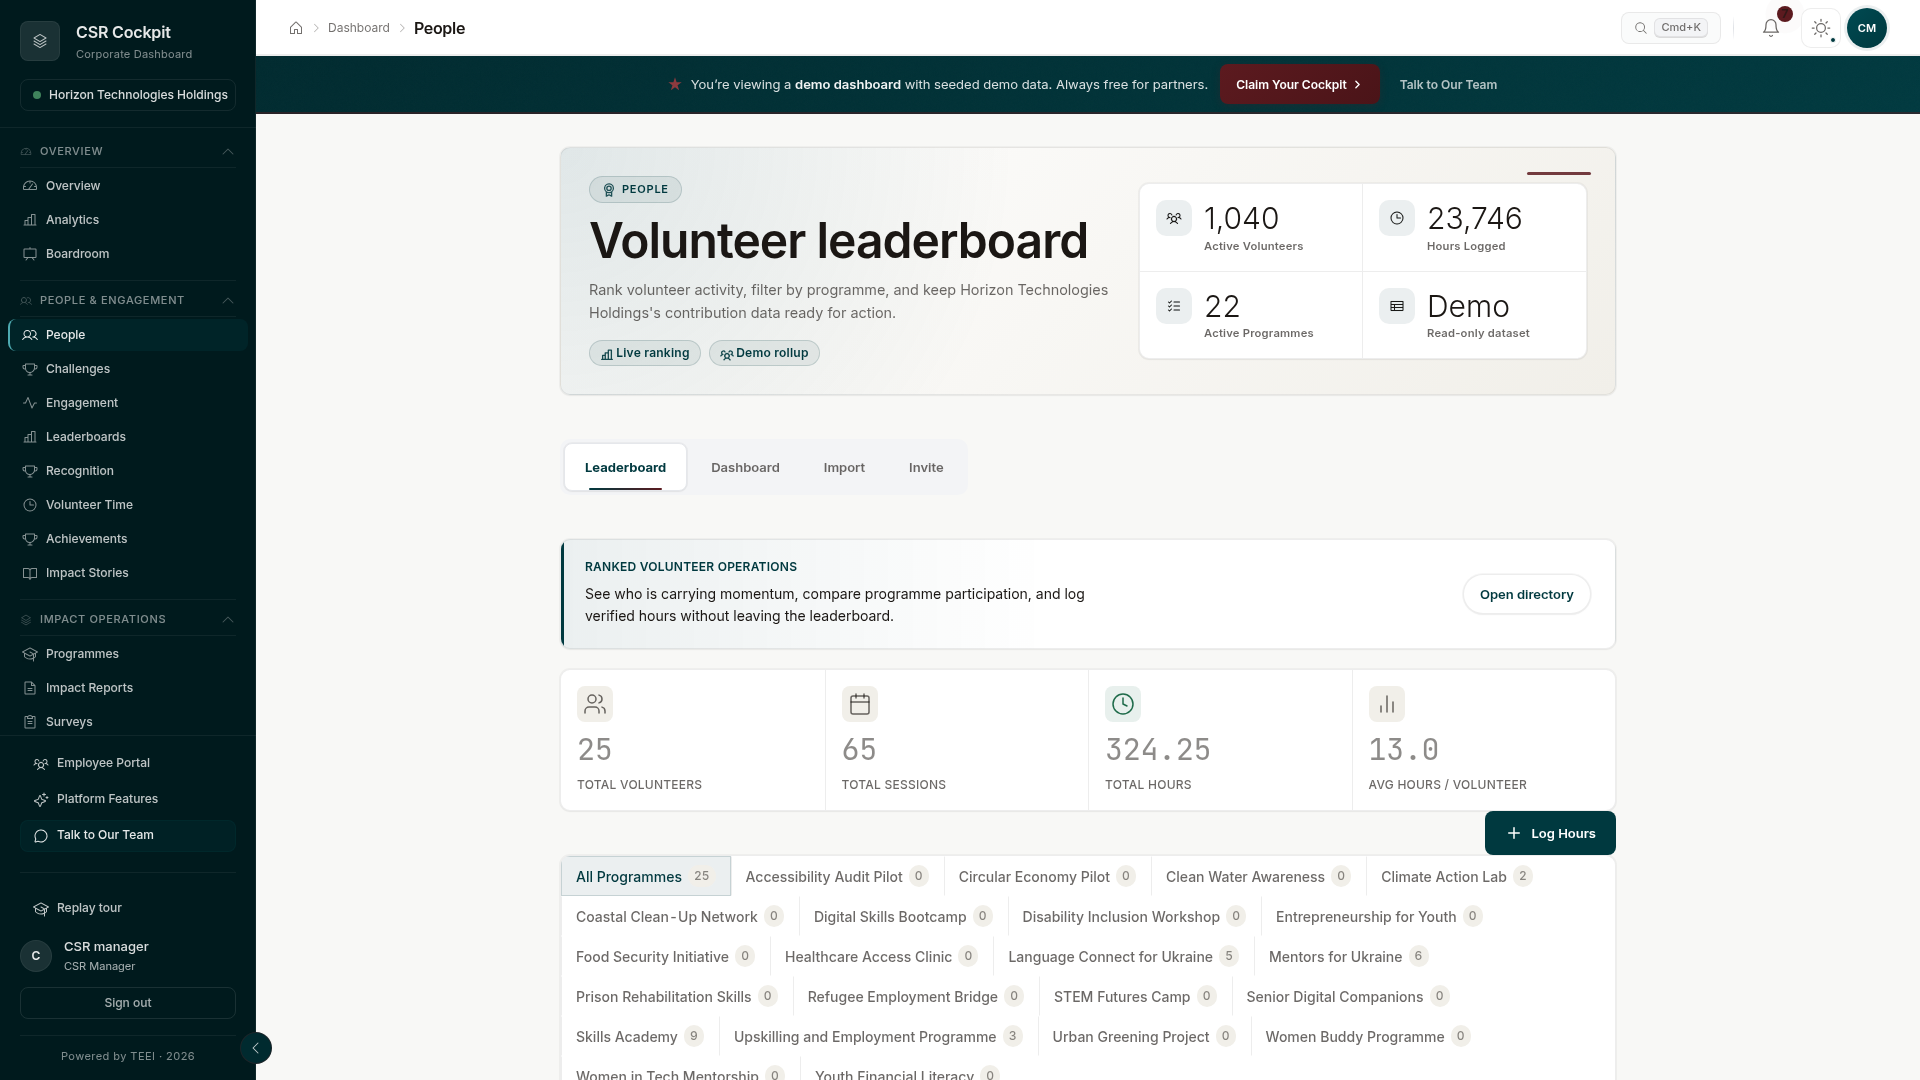This screenshot has height=1080, width=1920.
Task: Collapse the sidebar with arrow button
Action: click(x=256, y=1048)
